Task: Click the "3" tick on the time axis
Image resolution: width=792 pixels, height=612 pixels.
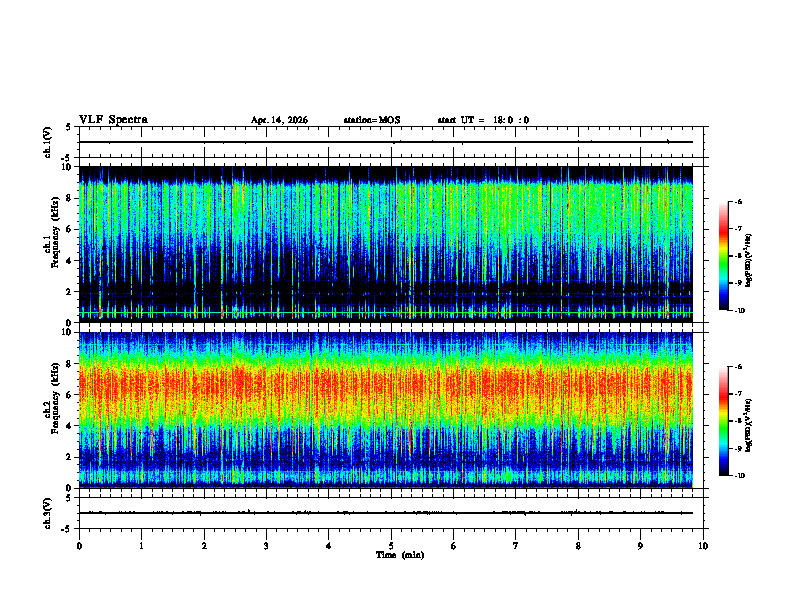Action: pos(266,546)
